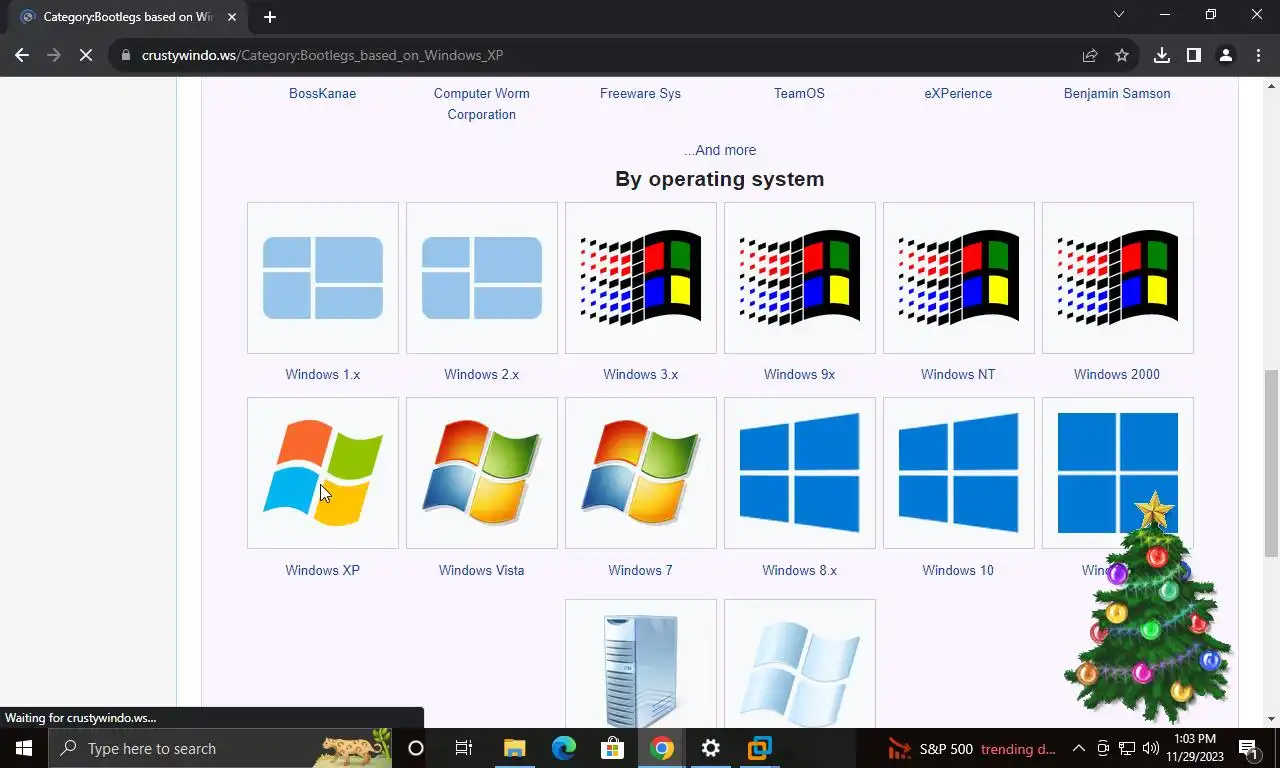Close the Category:Bootlegs tab
Viewport: 1280px width, 768px height.
(x=233, y=17)
